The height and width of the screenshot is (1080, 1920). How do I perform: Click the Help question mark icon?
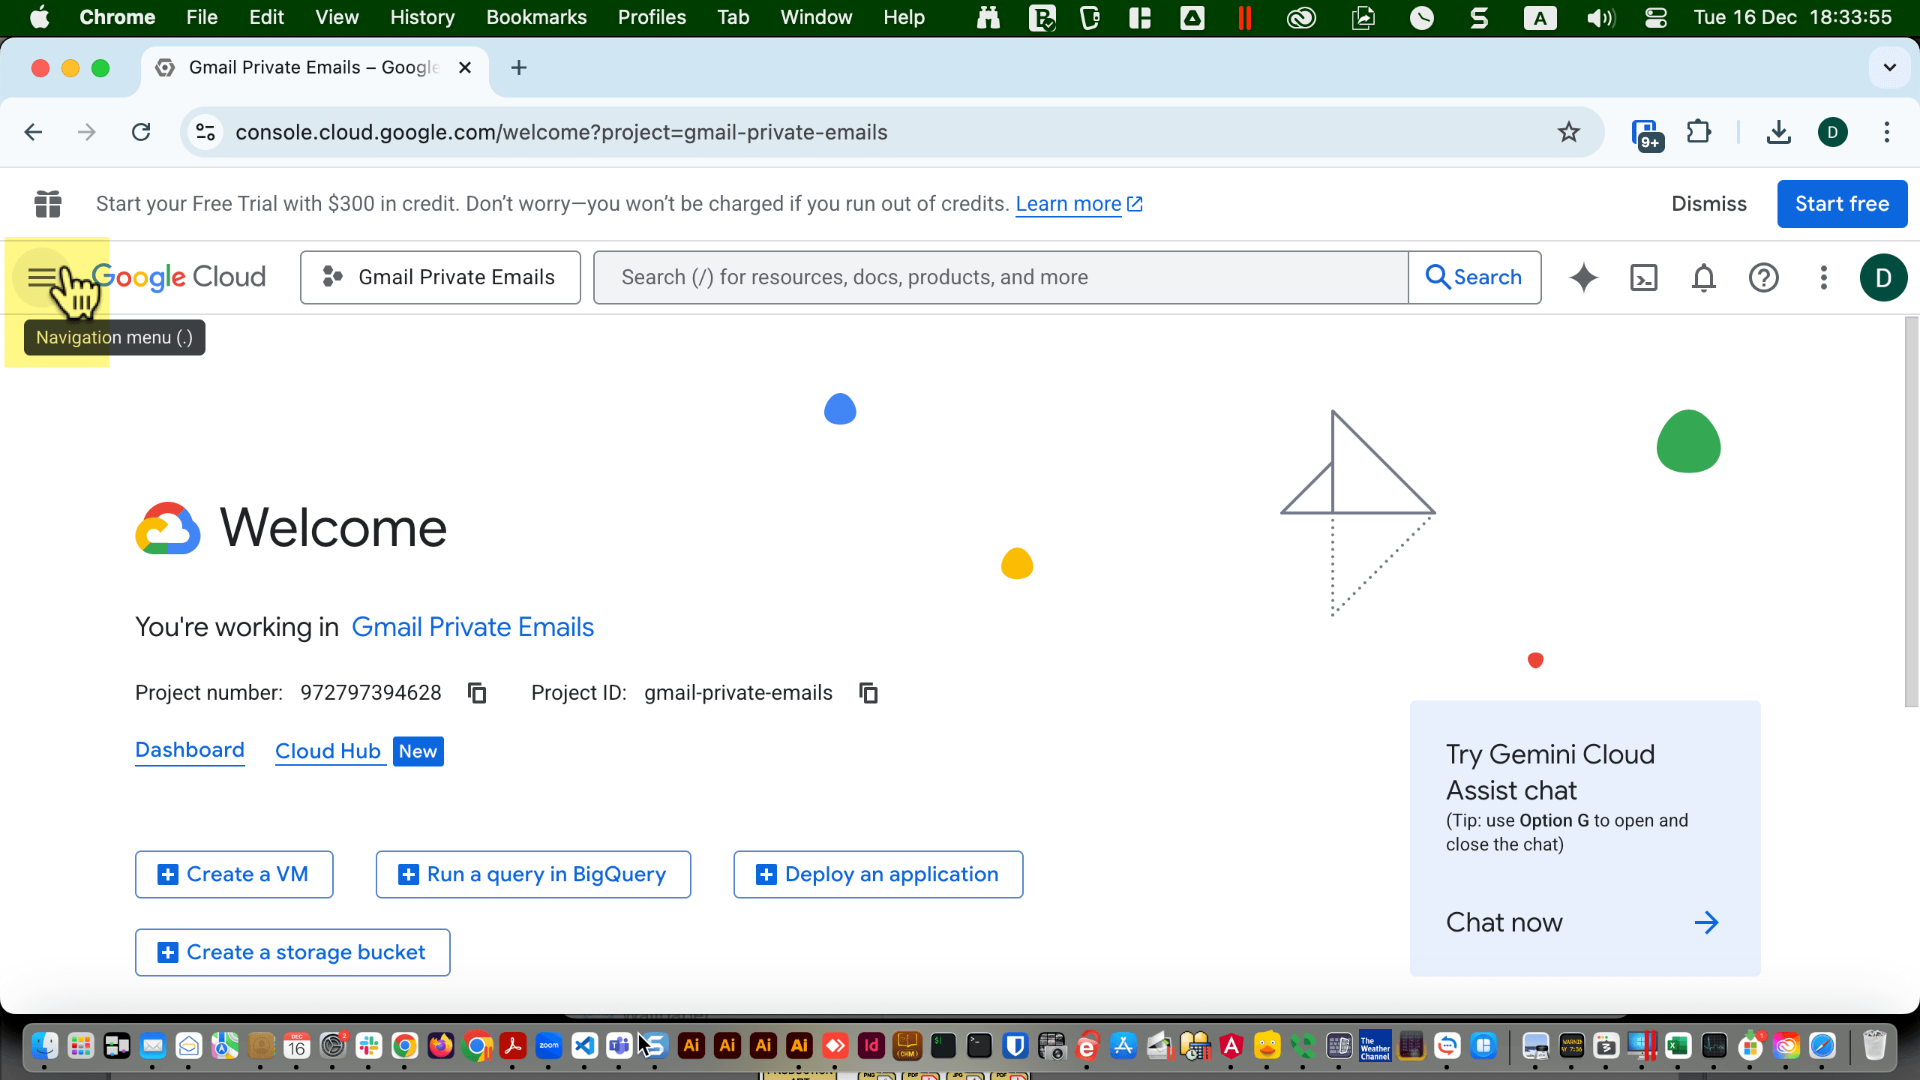tap(1764, 278)
